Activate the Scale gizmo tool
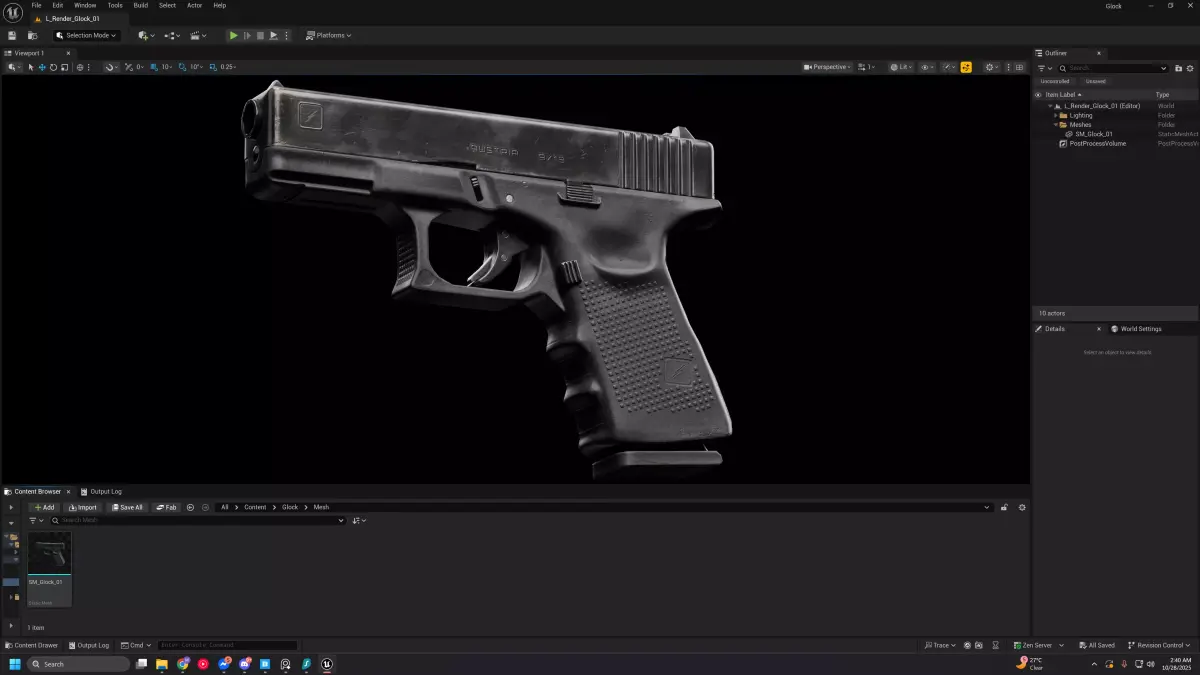Viewport: 1200px width, 675px height. 65,67
